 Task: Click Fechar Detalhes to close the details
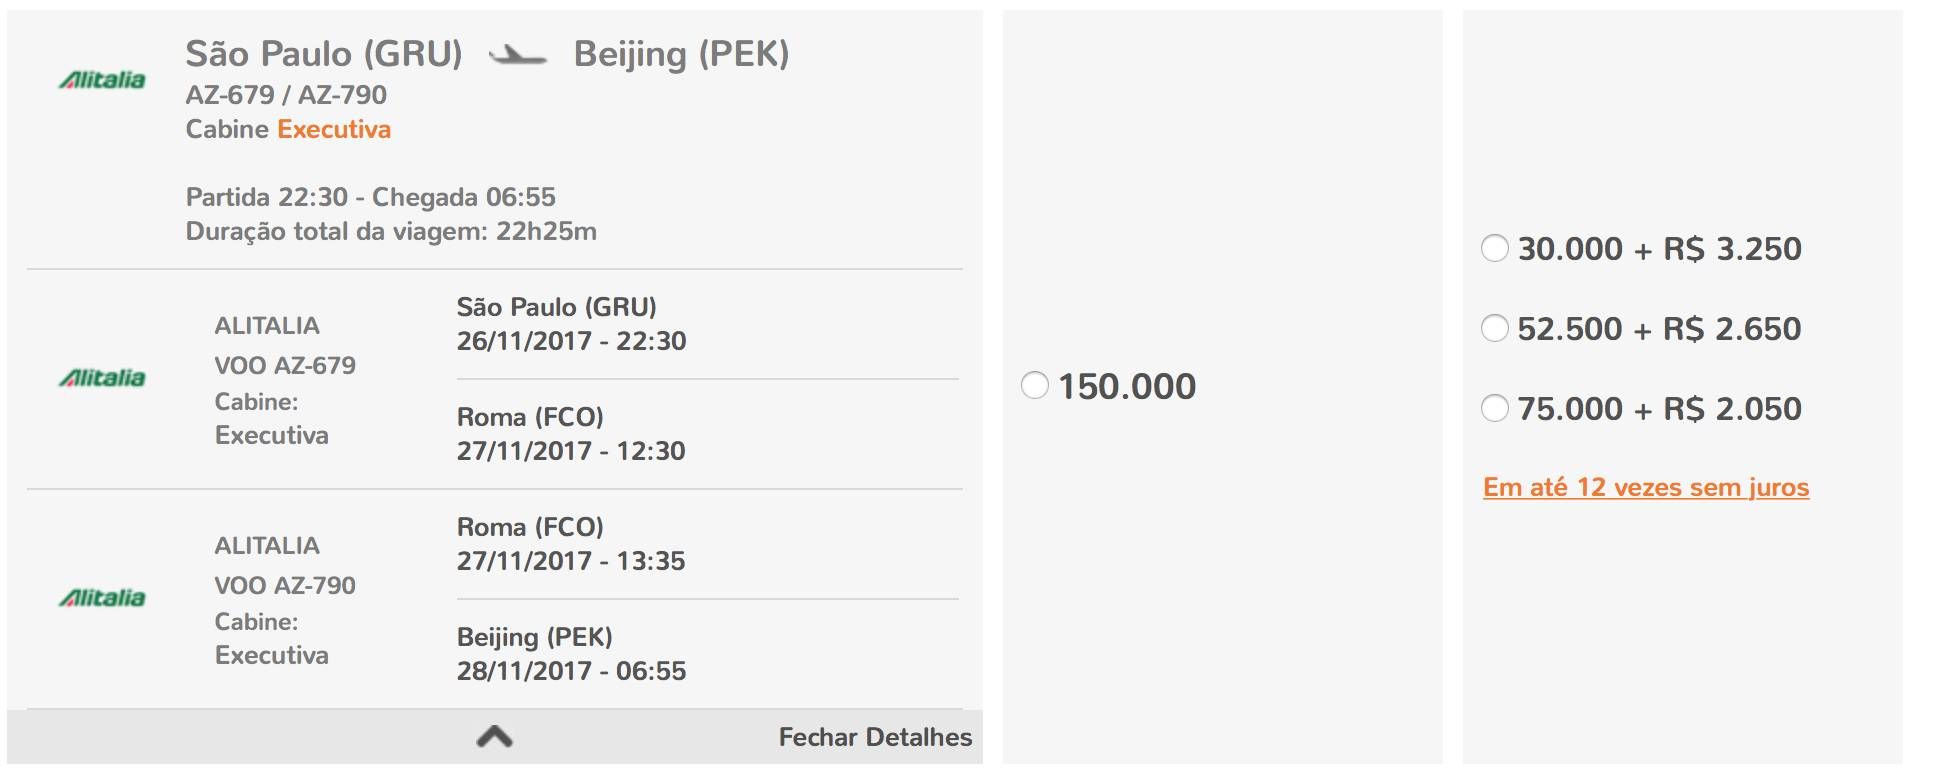pos(875,737)
